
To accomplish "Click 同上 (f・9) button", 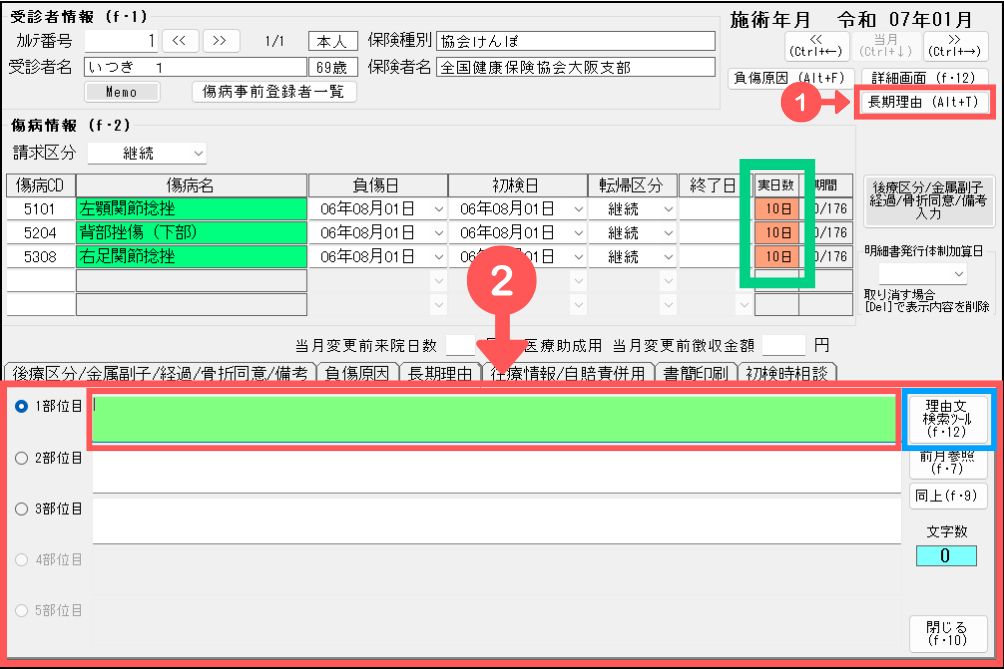I will tap(948, 495).
